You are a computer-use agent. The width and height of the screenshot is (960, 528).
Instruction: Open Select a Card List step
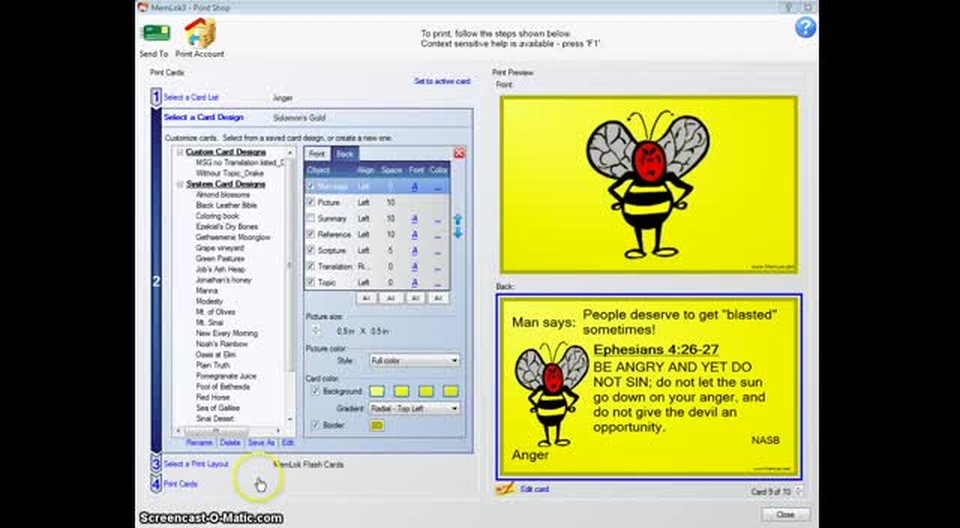coord(191,97)
